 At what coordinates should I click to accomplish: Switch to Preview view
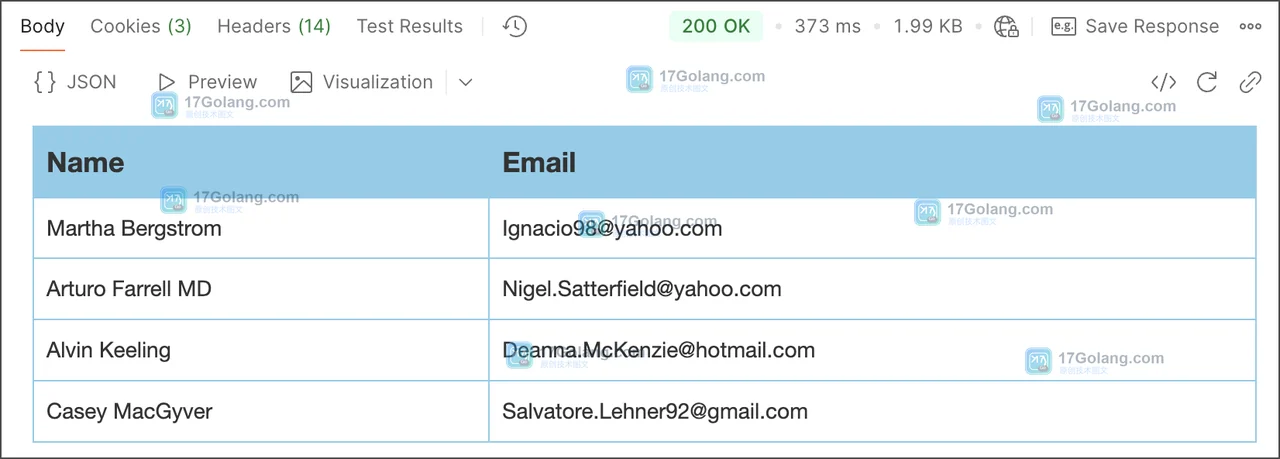point(207,82)
